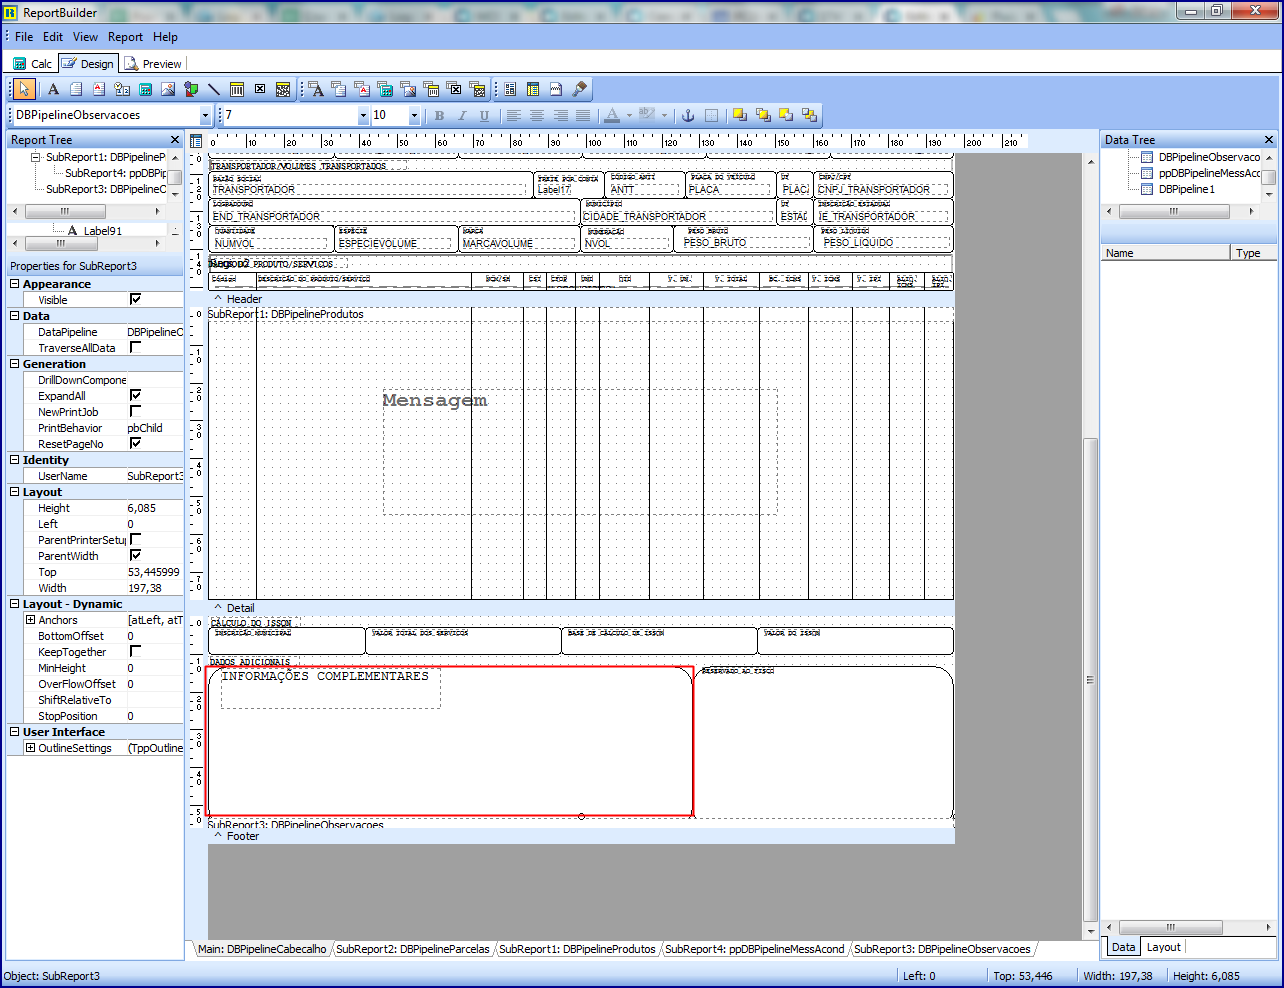This screenshot has width=1284, height=988.
Task: Collapse the Generation property group
Action: [x=15, y=364]
